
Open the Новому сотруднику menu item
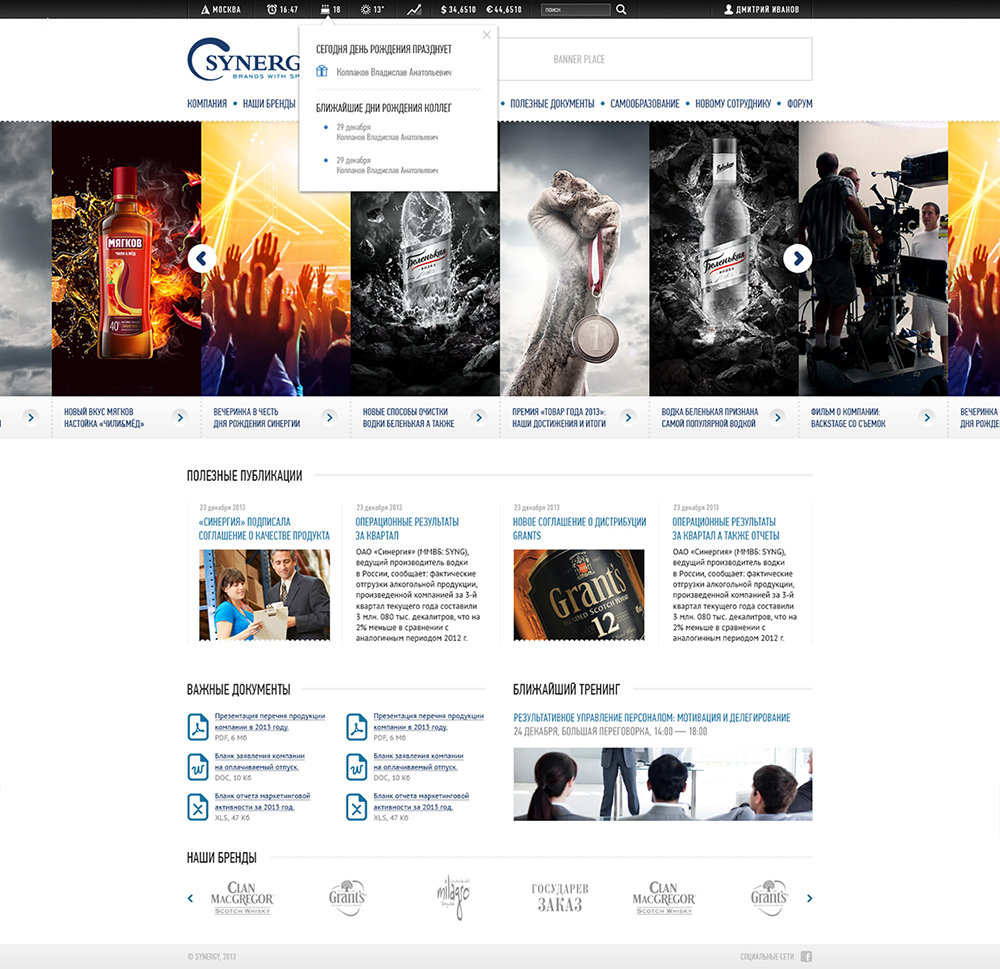click(733, 103)
